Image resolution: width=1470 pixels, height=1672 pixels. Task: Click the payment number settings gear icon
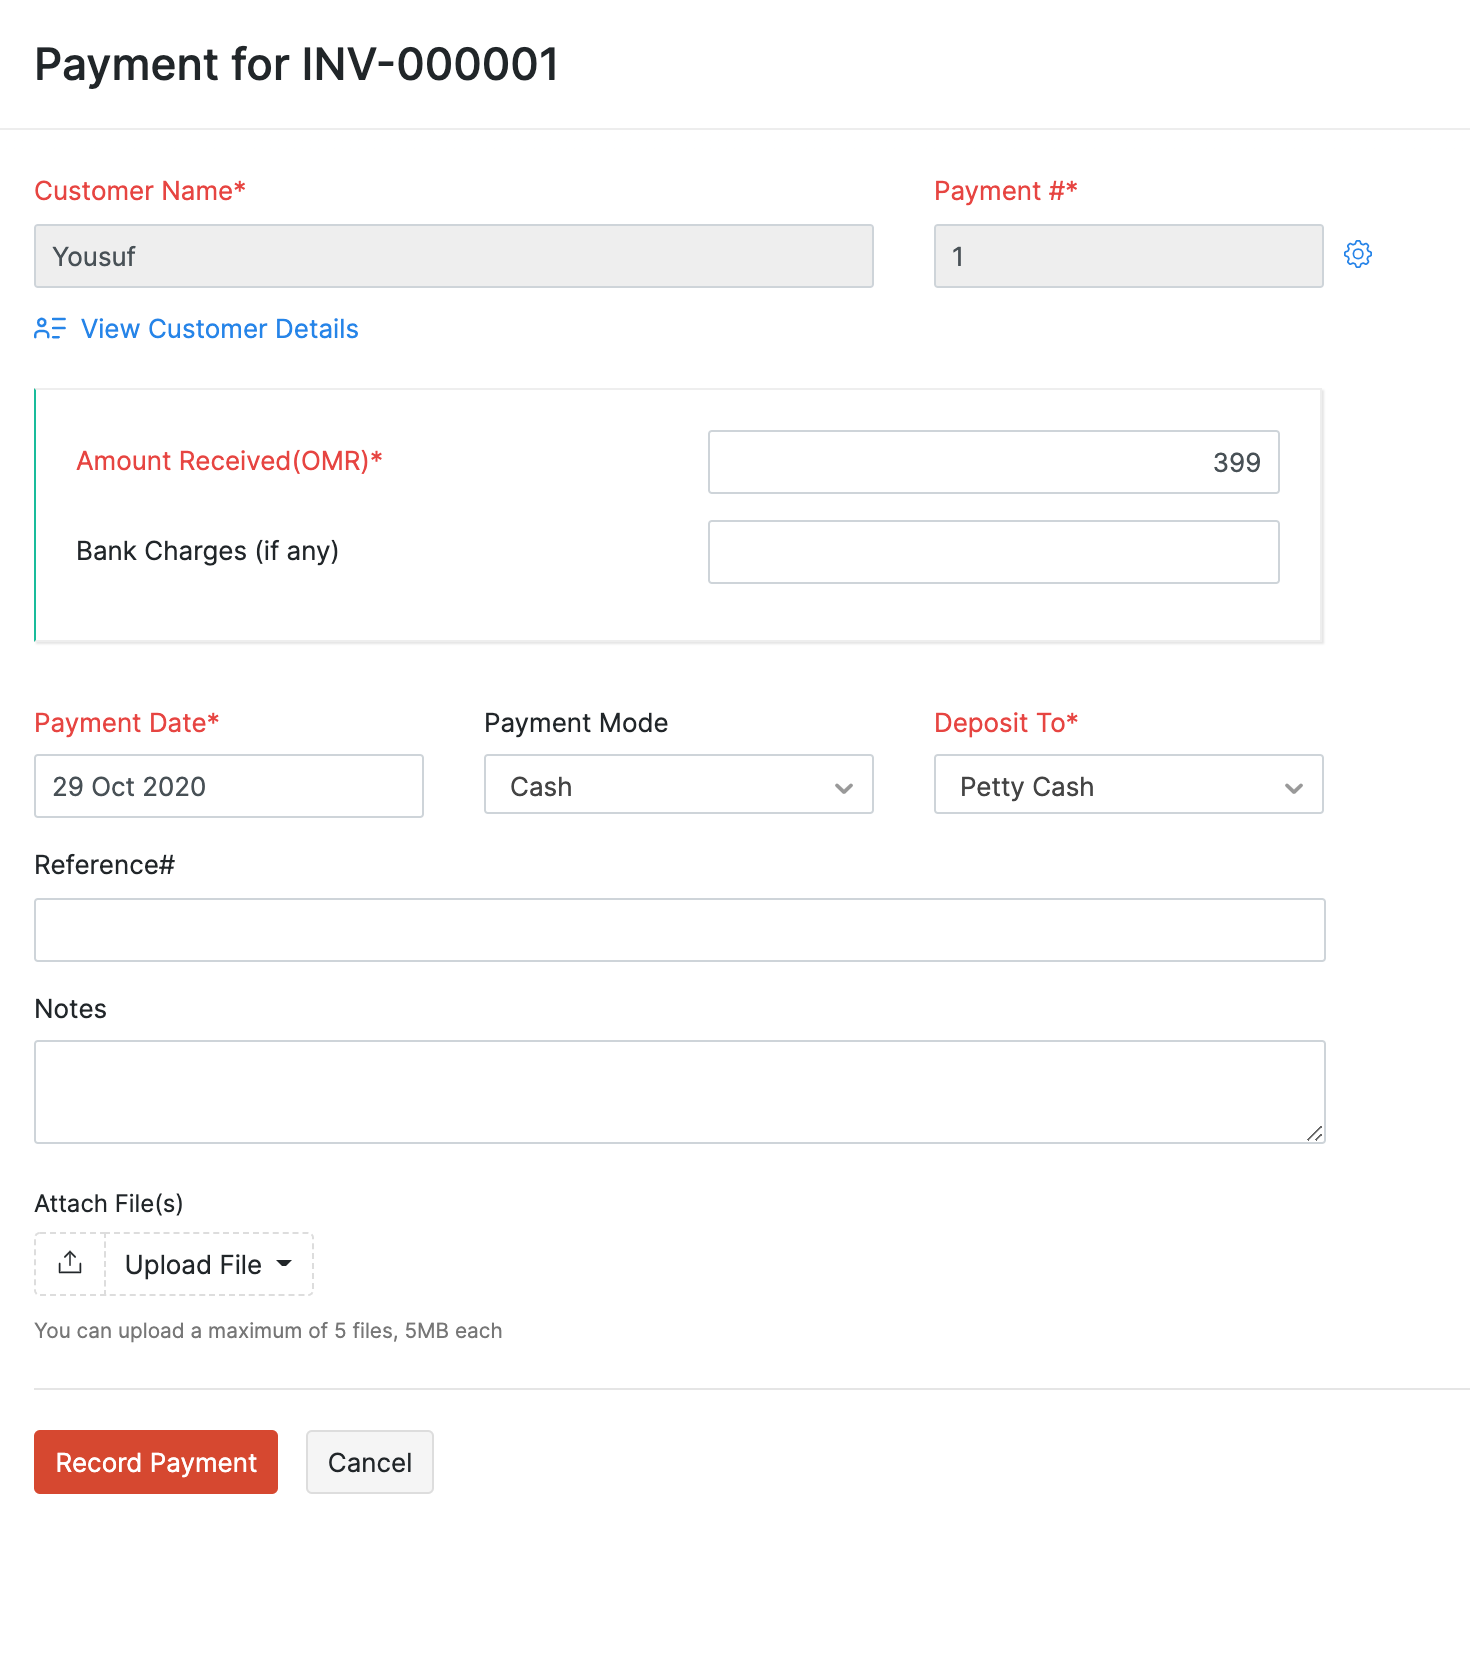coord(1357,254)
